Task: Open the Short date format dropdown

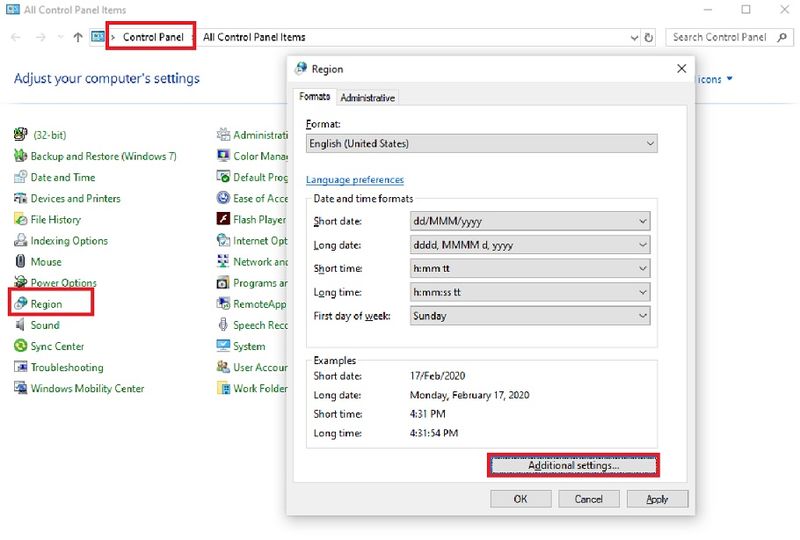Action: point(529,221)
